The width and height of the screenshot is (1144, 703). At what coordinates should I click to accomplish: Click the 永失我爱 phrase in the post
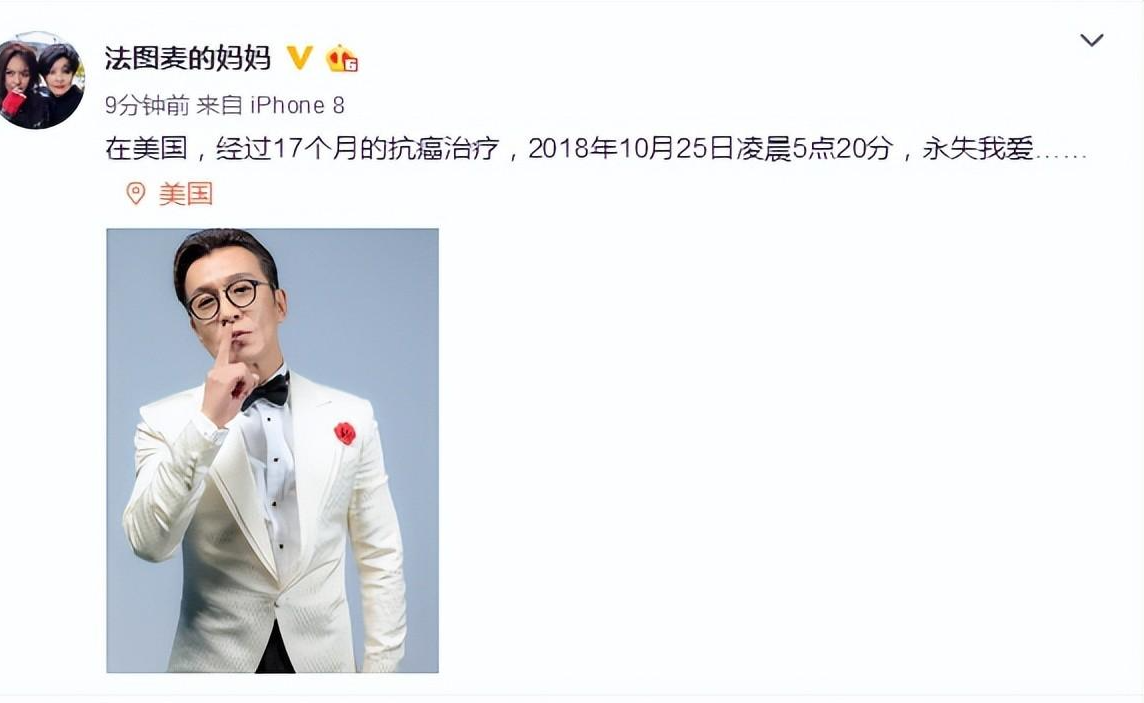click(x=978, y=149)
